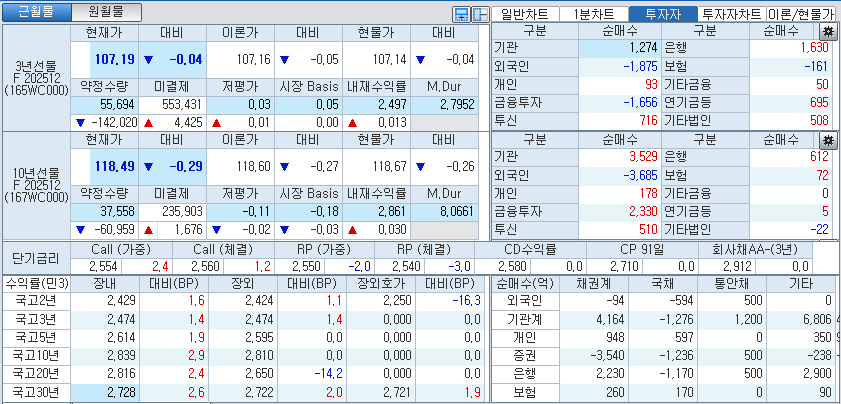
Task: Click the 순매수(억) header cell
Action: [525, 283]
